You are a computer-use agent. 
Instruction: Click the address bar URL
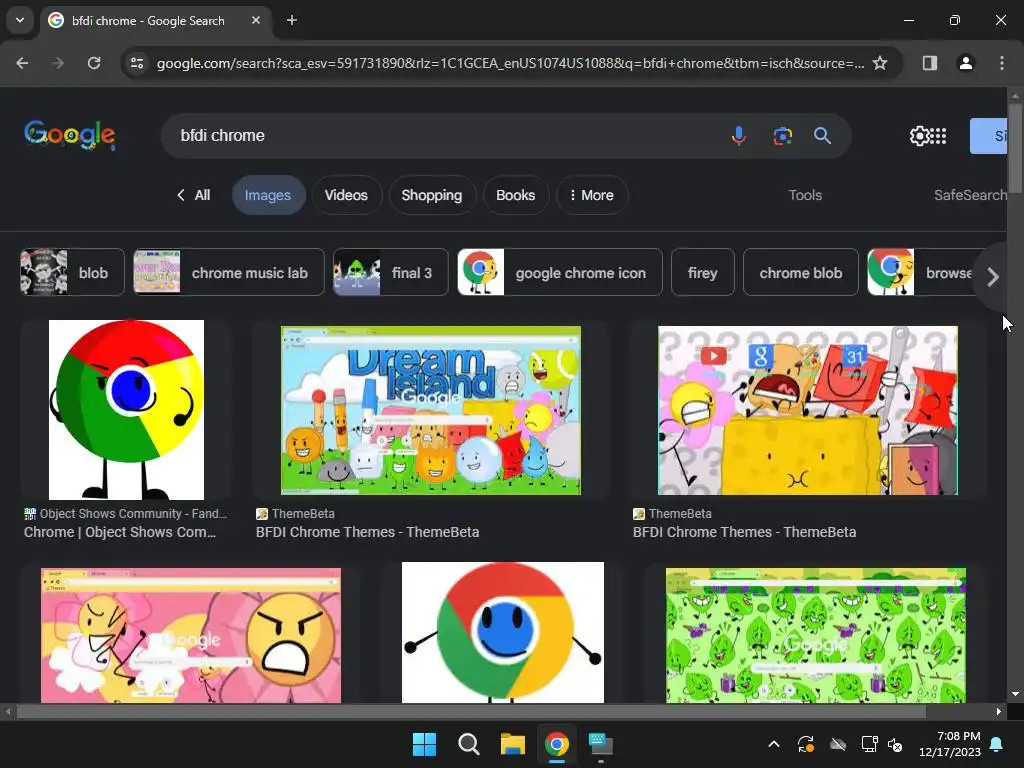(510, 63)
